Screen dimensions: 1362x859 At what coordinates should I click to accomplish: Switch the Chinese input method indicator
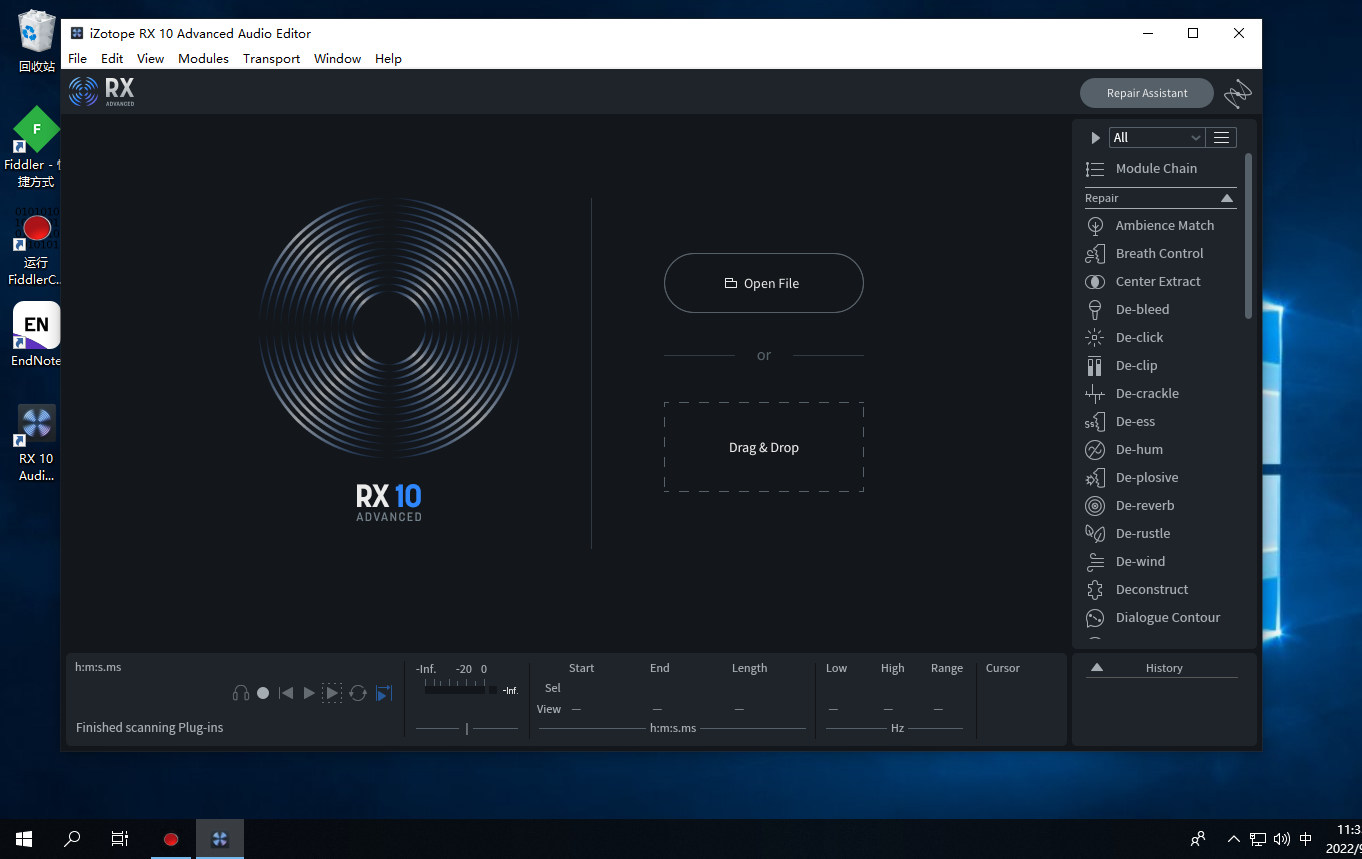pos(1305,839)
